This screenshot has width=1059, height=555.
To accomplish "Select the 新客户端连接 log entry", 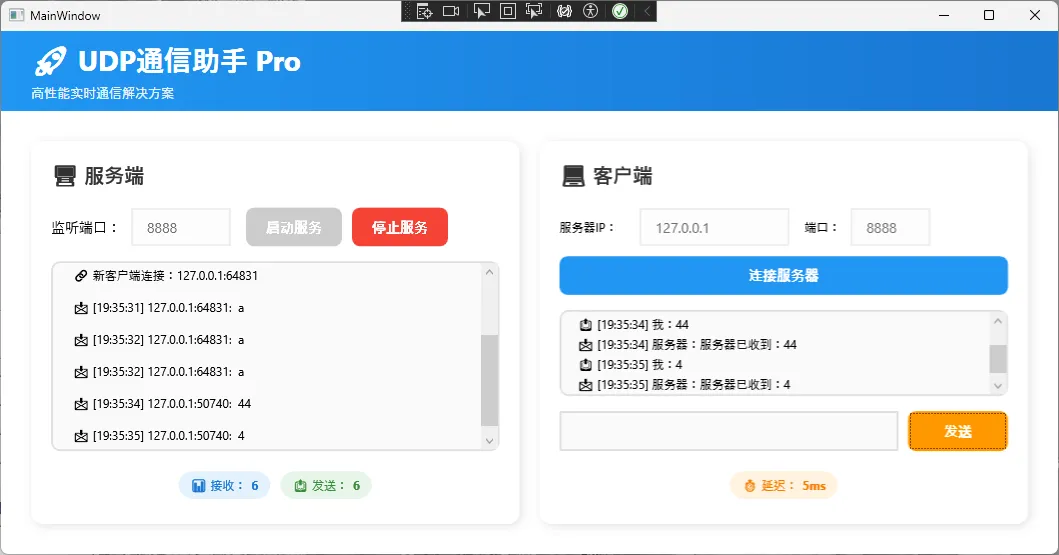I will click(168, 275).
